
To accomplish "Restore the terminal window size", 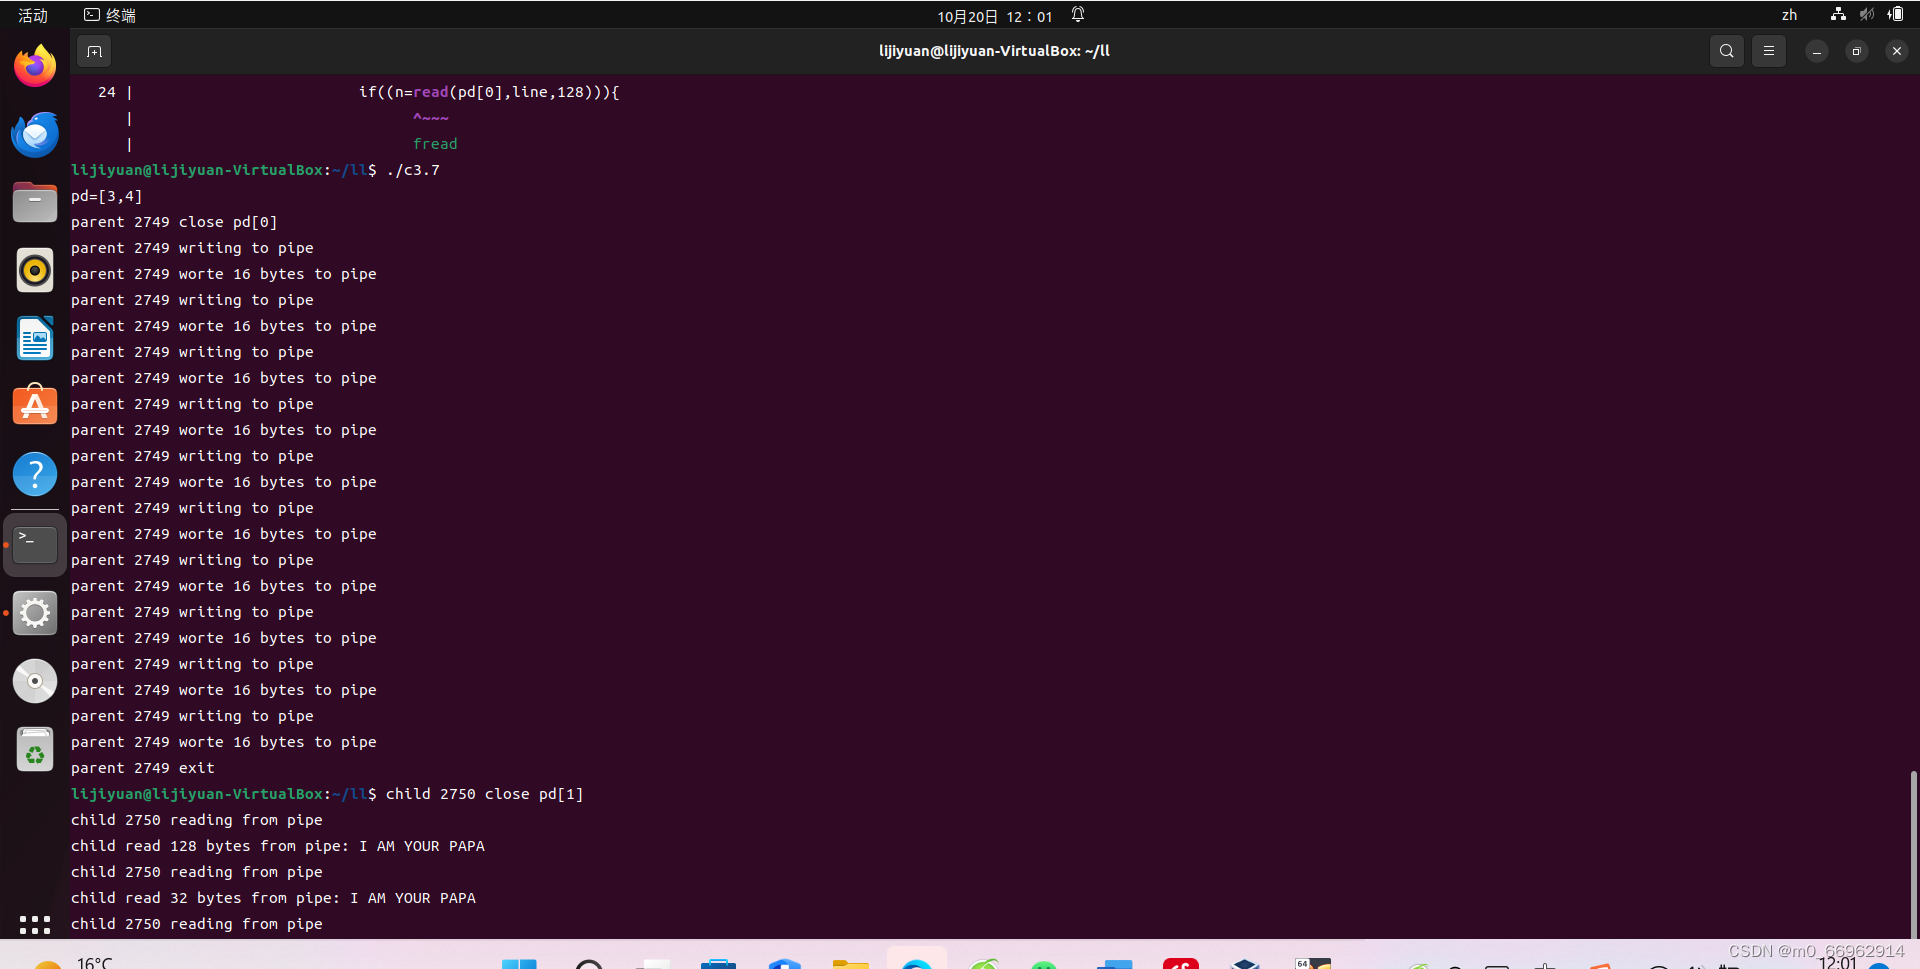I will click(1856, 51).
